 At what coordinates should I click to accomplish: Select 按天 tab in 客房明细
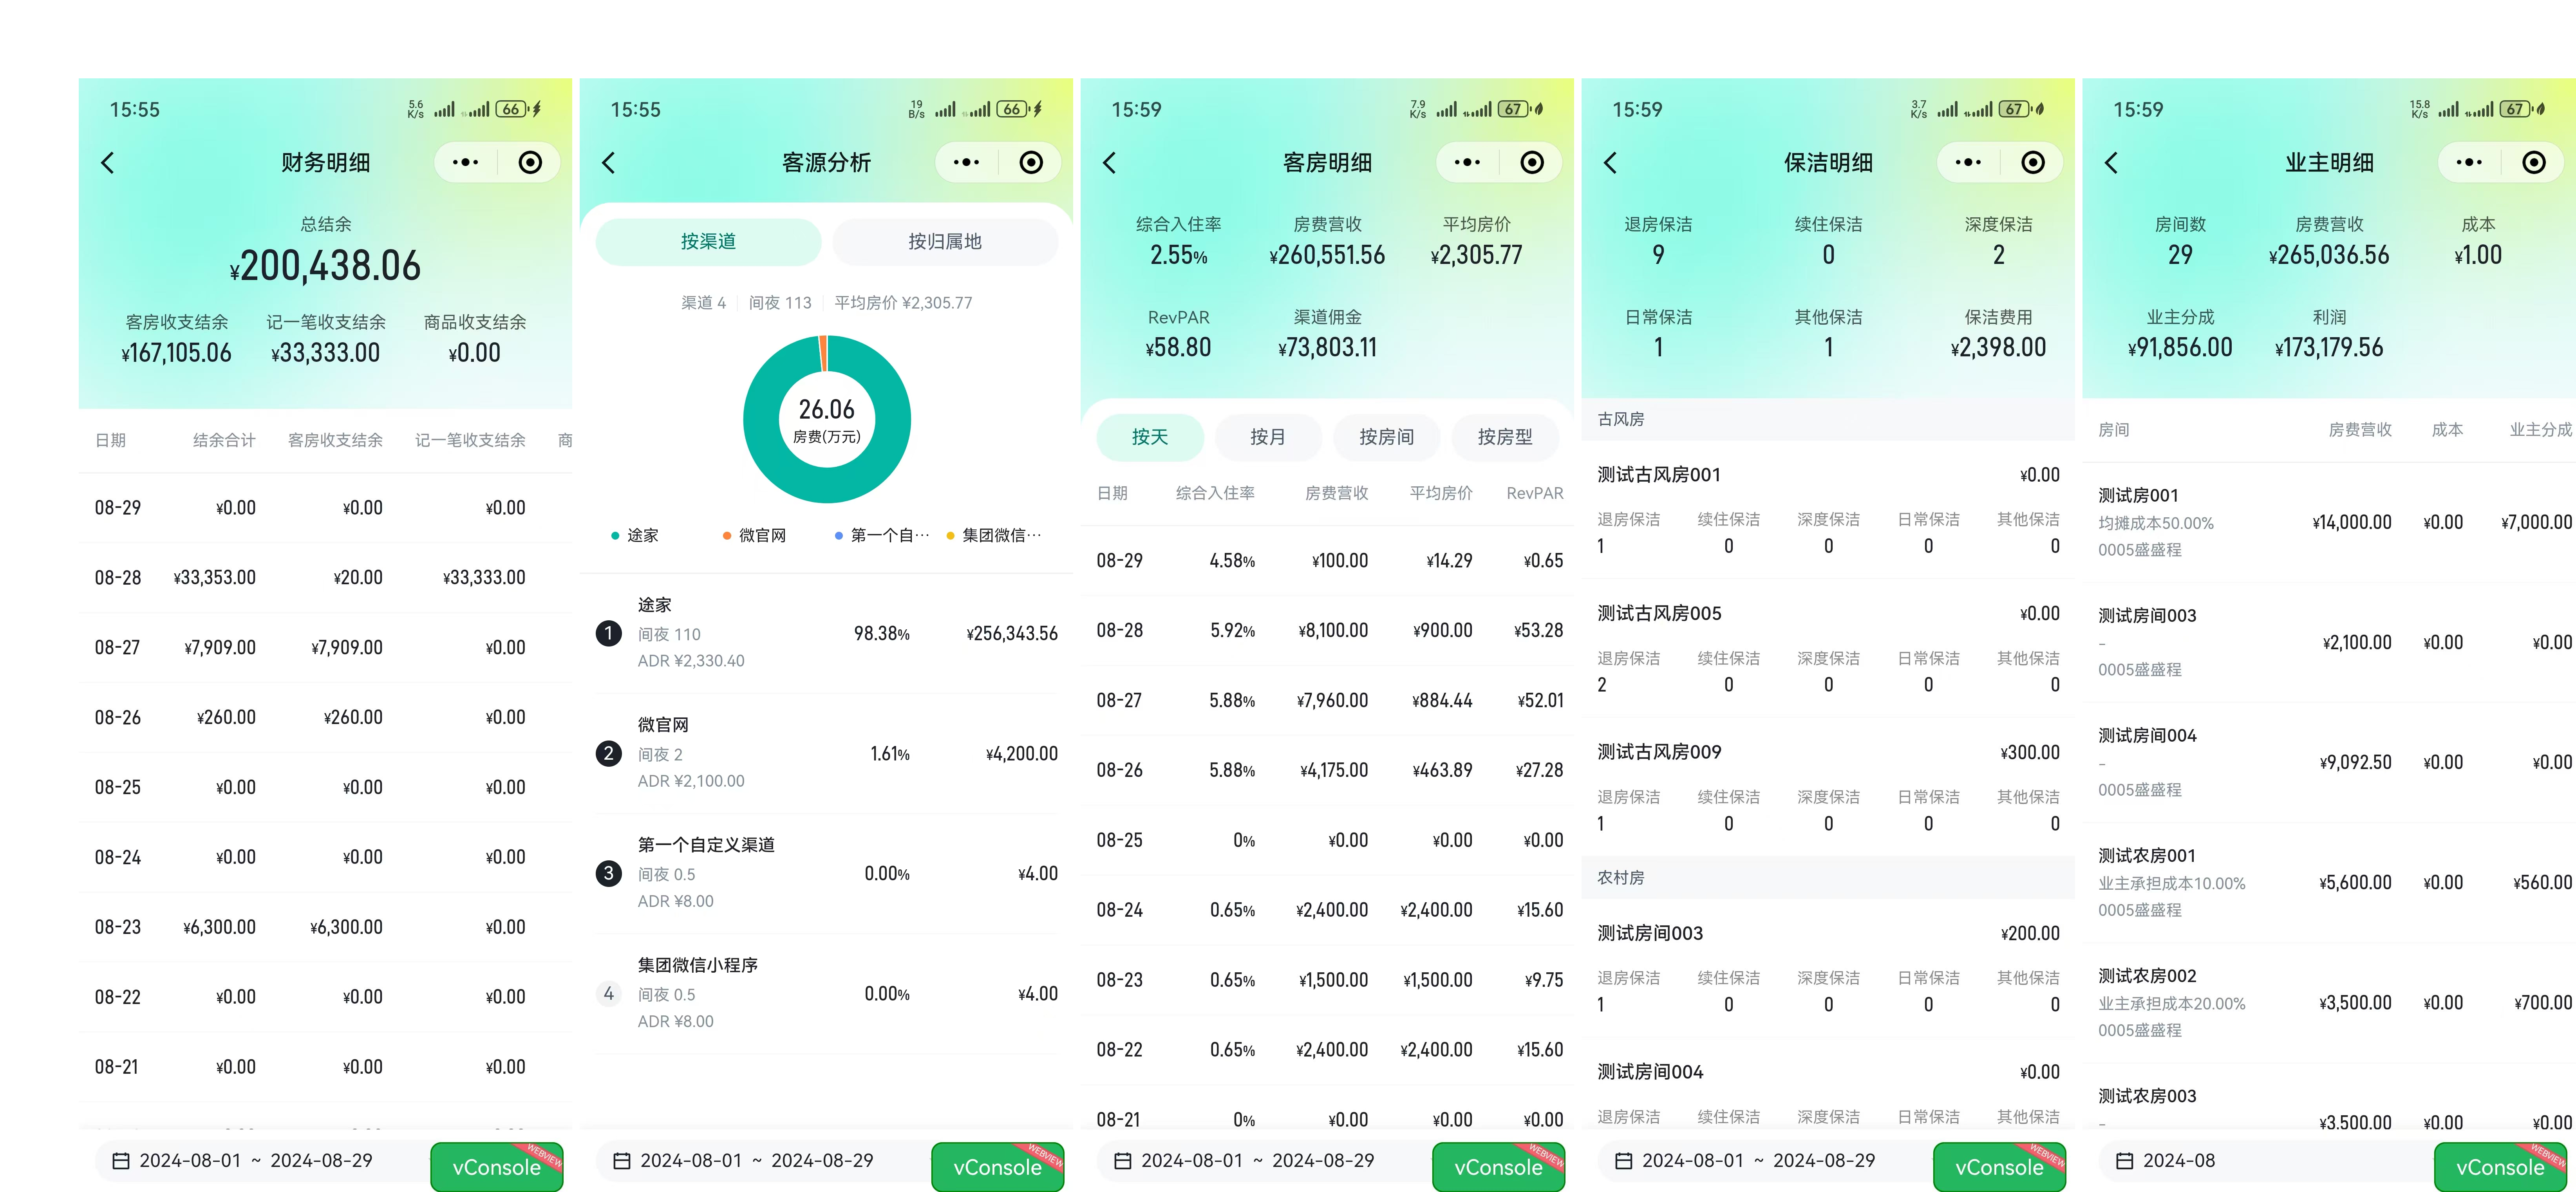pyautogui.click(x=1150, y=437)
